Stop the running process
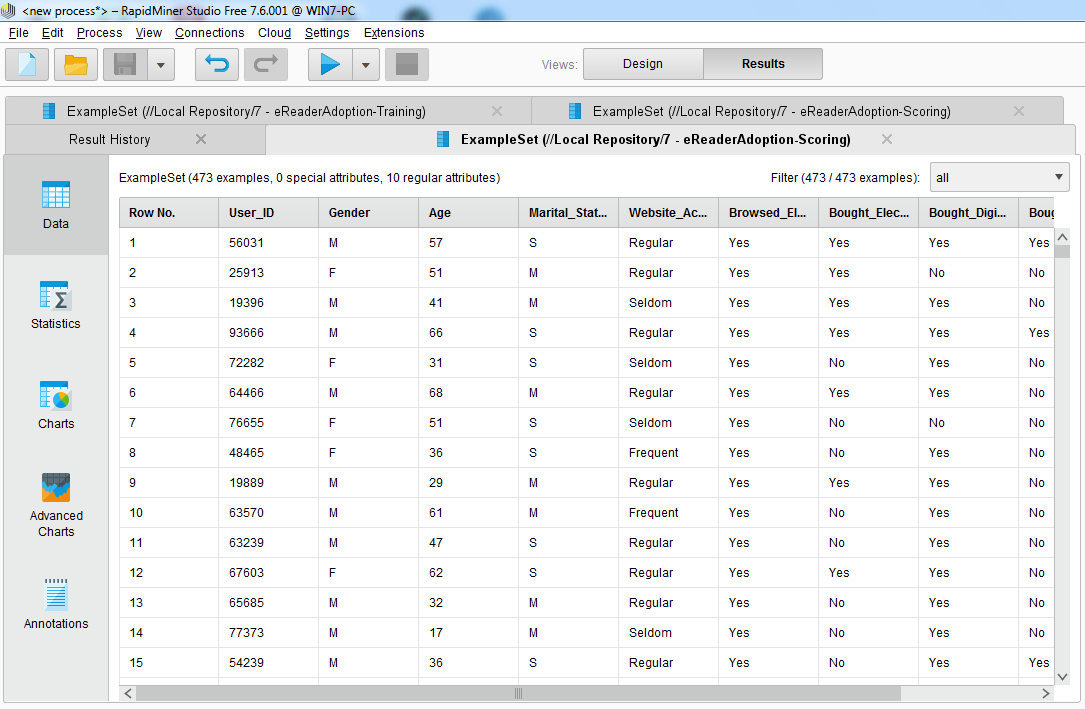 click(x=407, y=64)
